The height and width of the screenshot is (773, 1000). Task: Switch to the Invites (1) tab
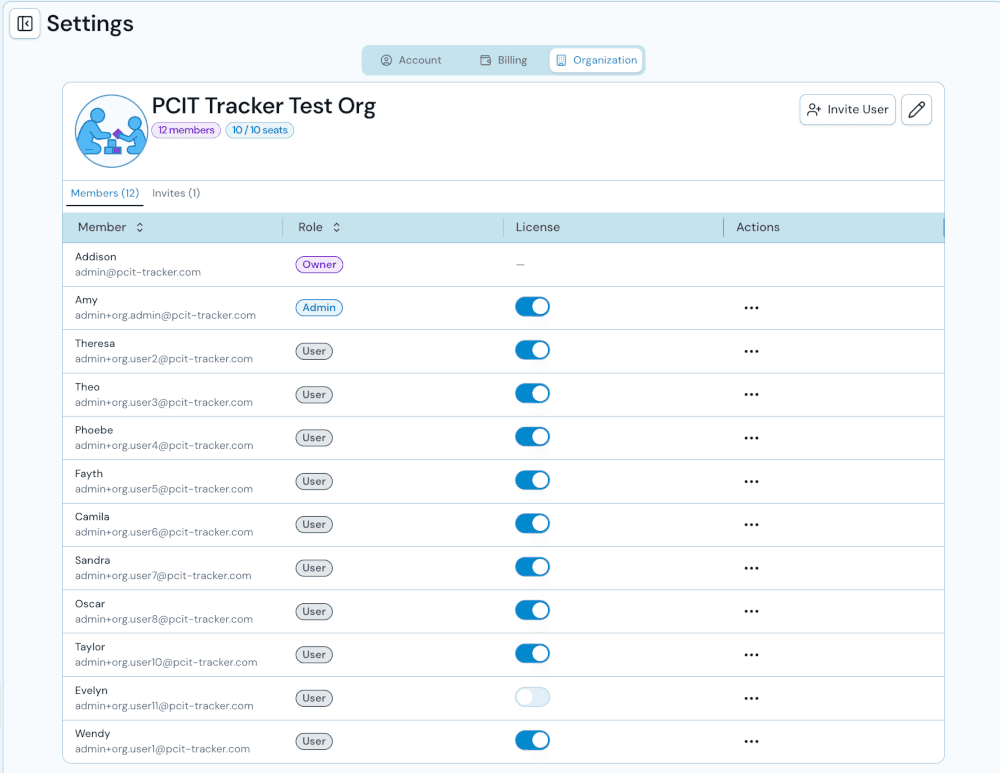[x=175, y=192]
